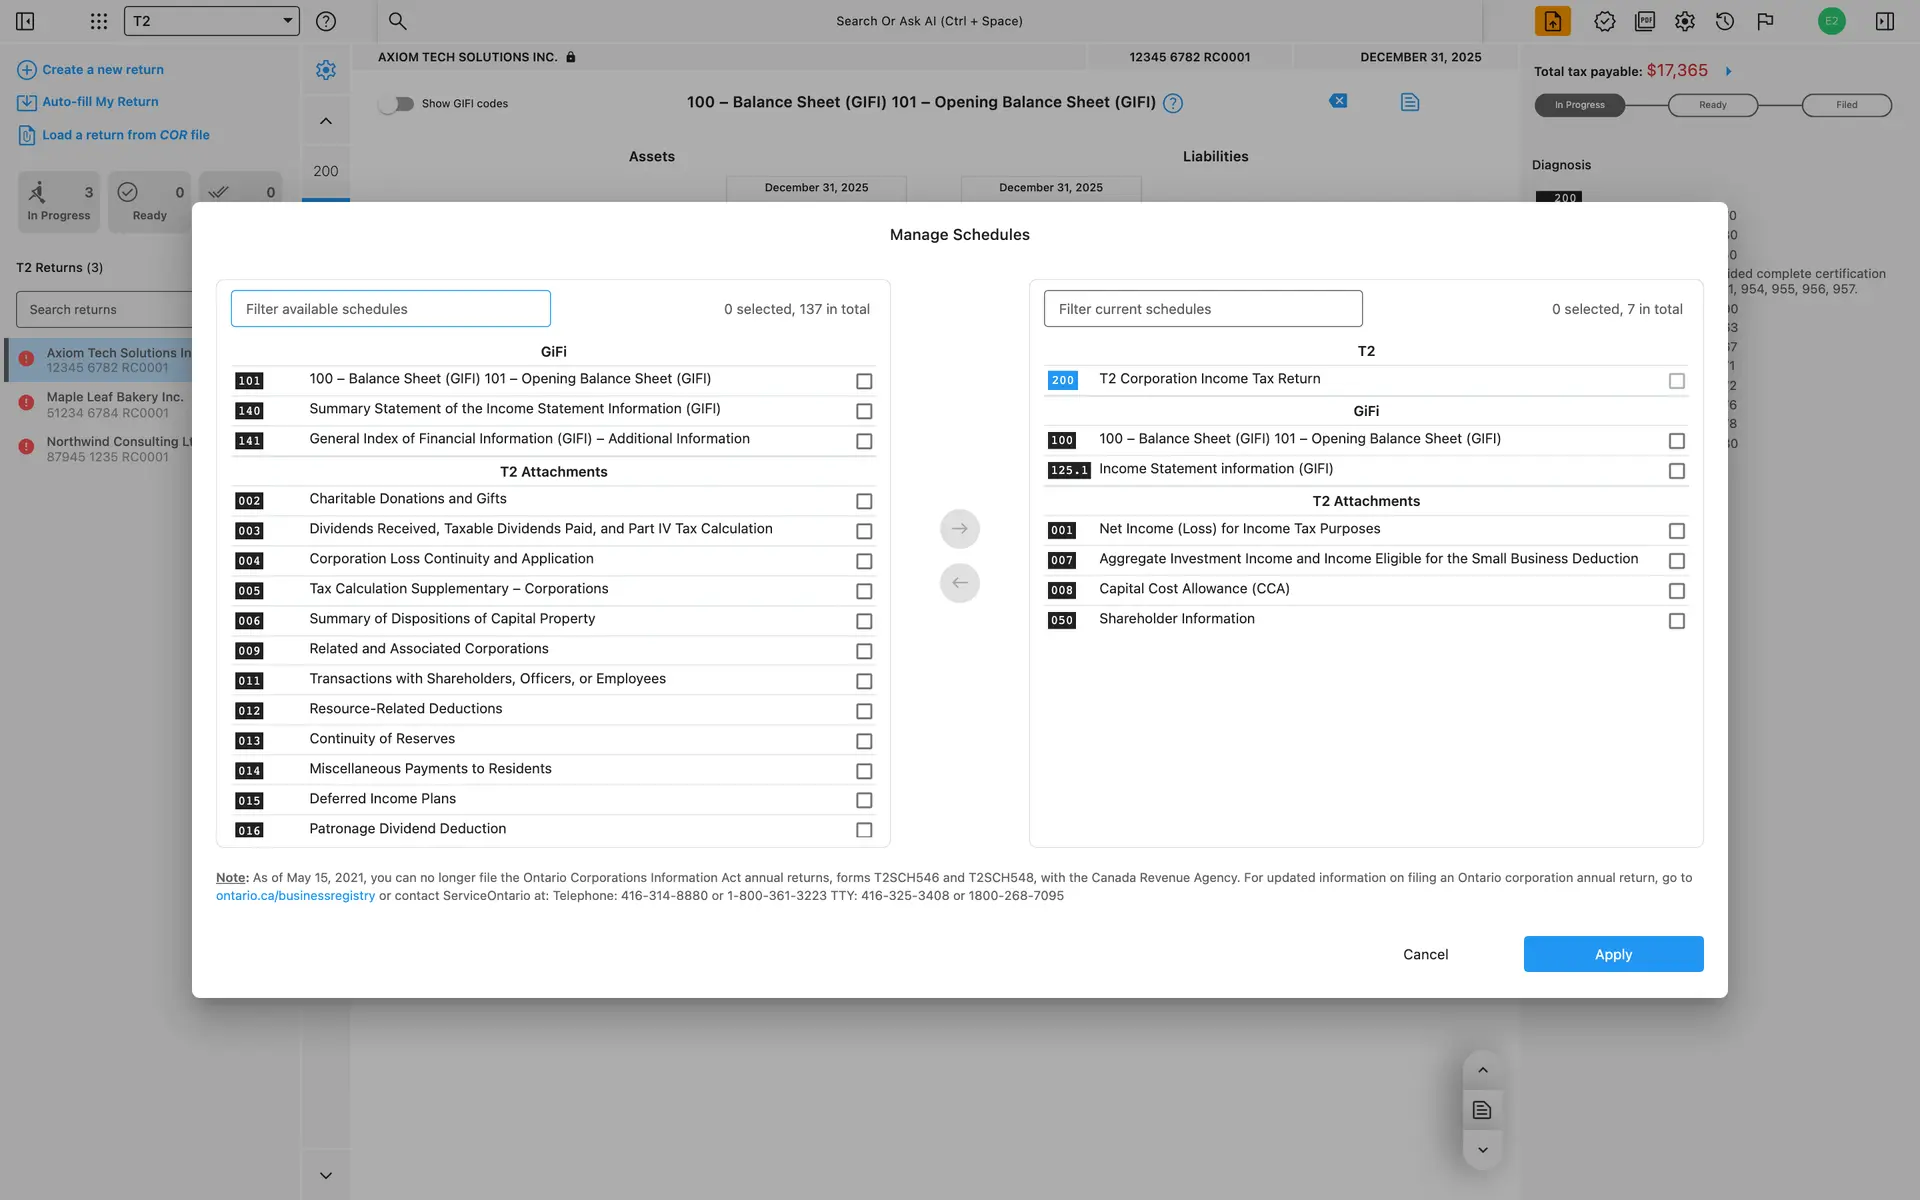Open the T2 return type dropdown
This screenshot has height=1200, width=1920.
(x=212, y=21)
